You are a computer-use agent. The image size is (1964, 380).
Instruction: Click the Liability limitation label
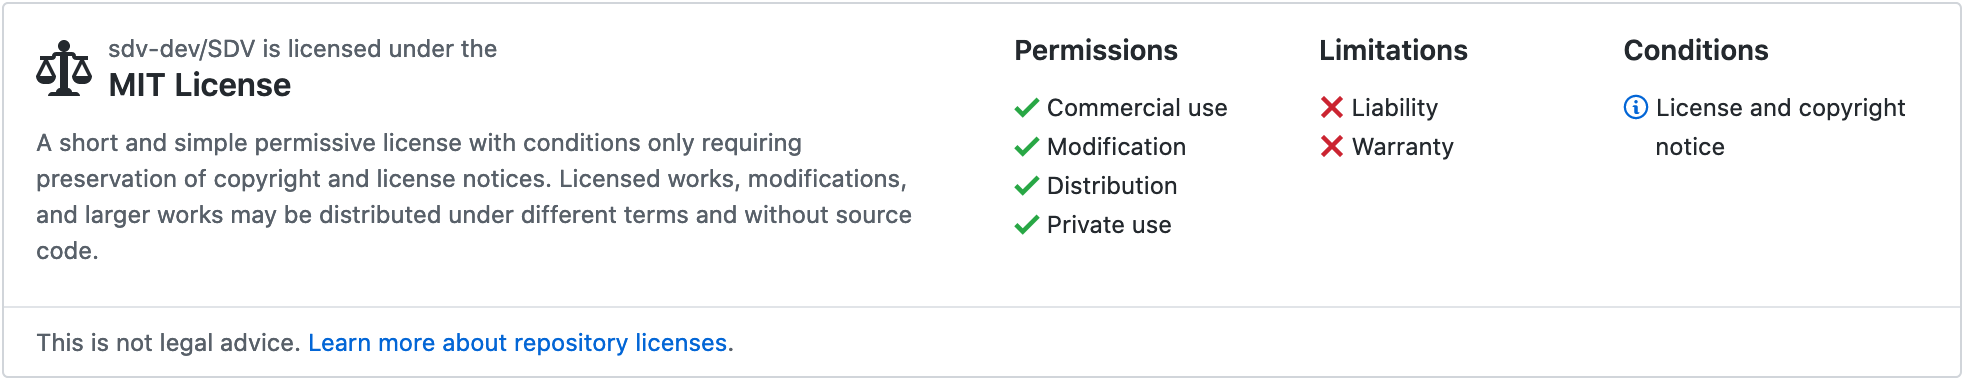(x=1395, y=108)
